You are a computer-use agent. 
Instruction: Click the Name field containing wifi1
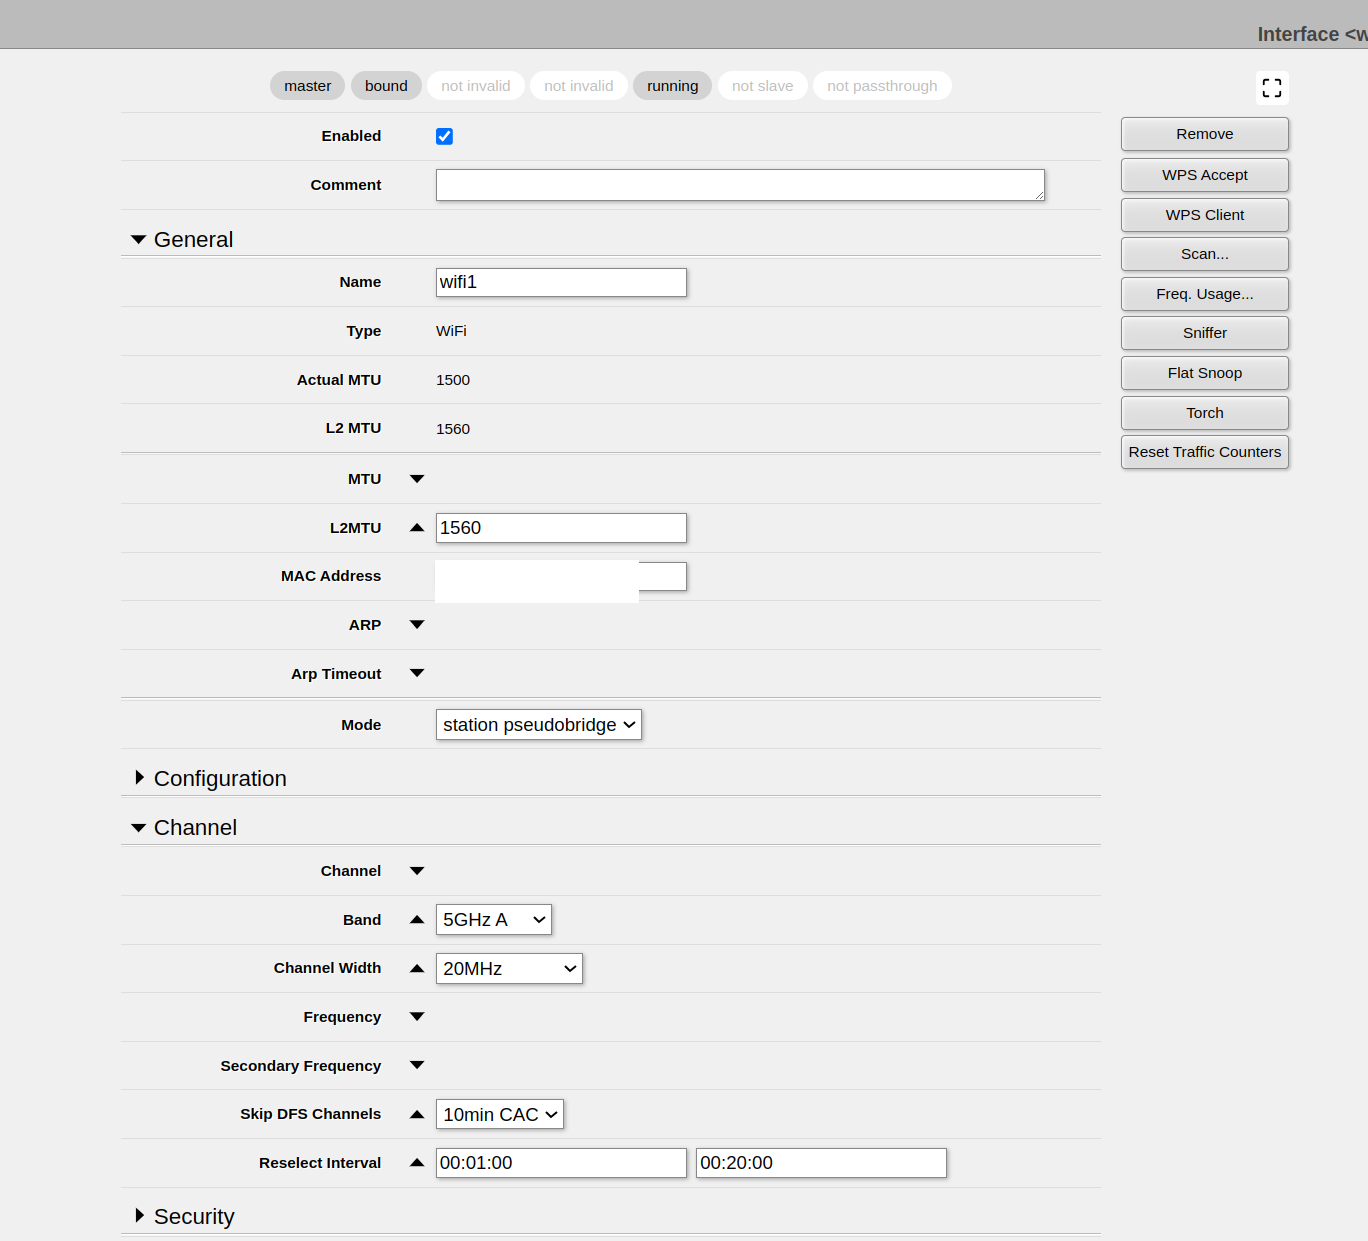(561, 282)
